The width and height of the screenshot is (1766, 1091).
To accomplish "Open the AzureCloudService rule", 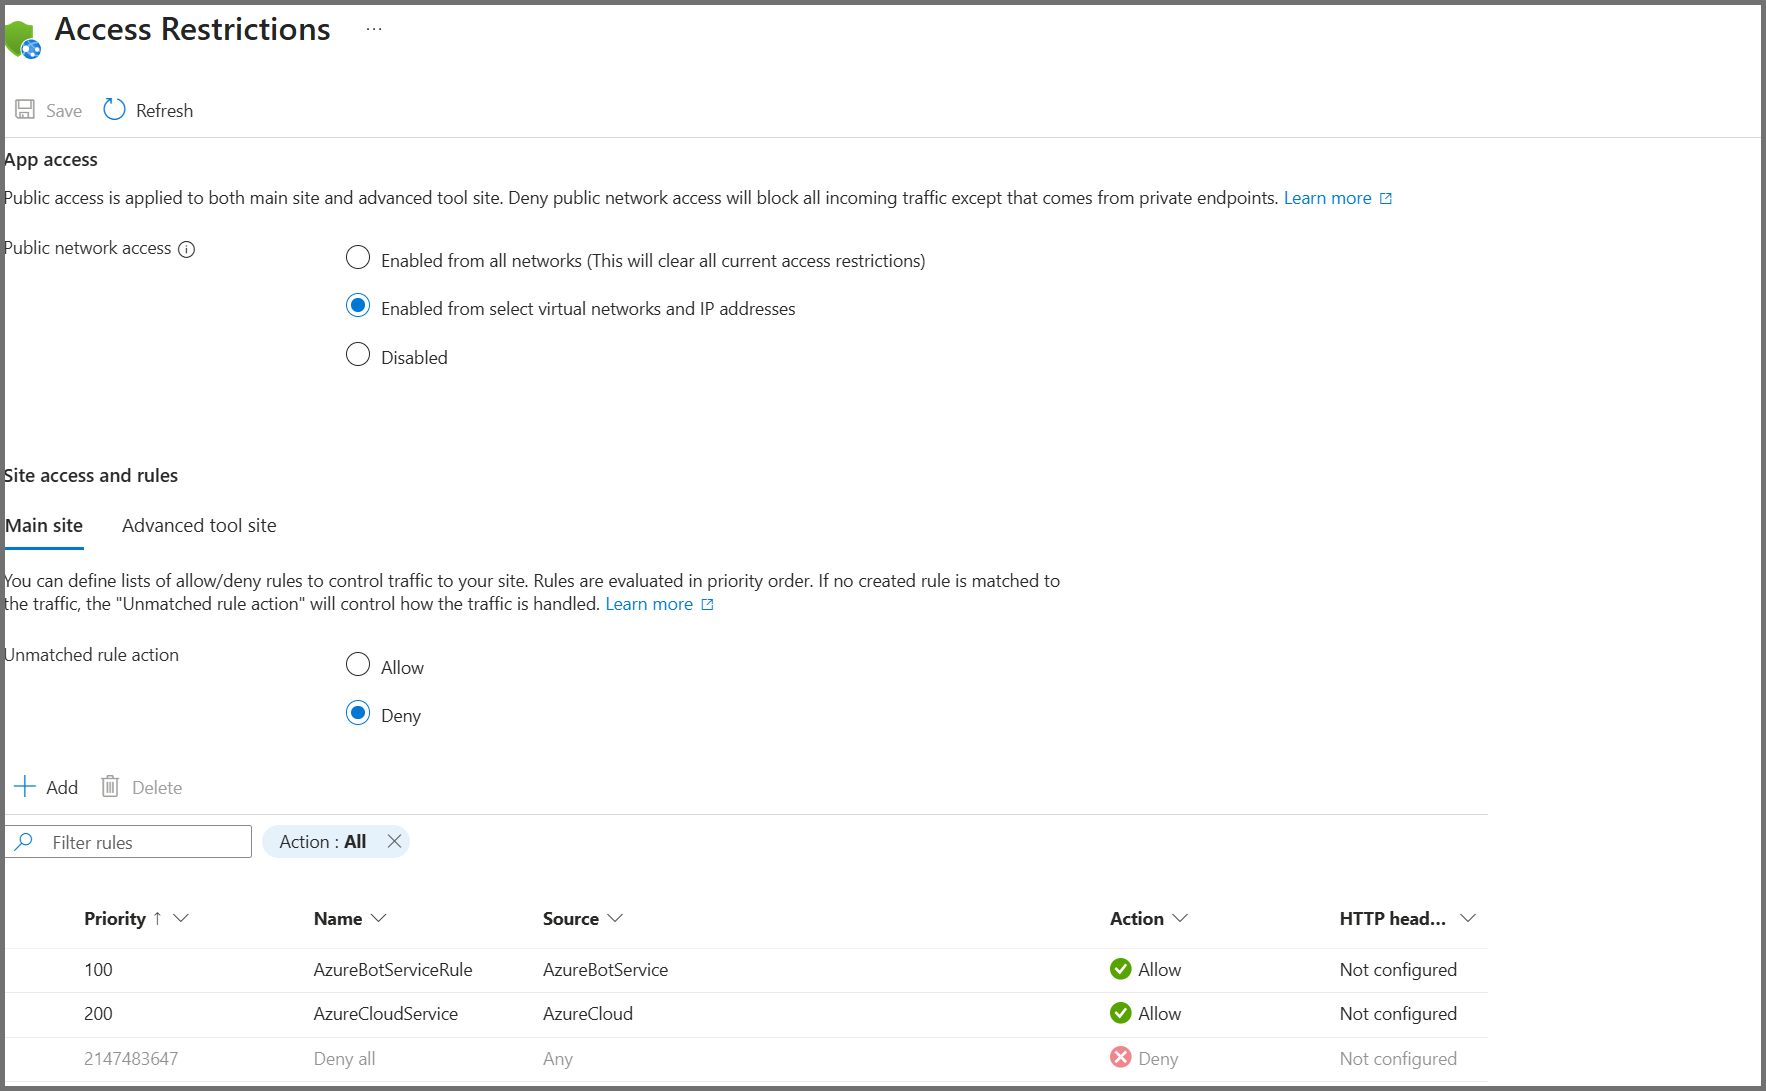I will click(385, 1014).
